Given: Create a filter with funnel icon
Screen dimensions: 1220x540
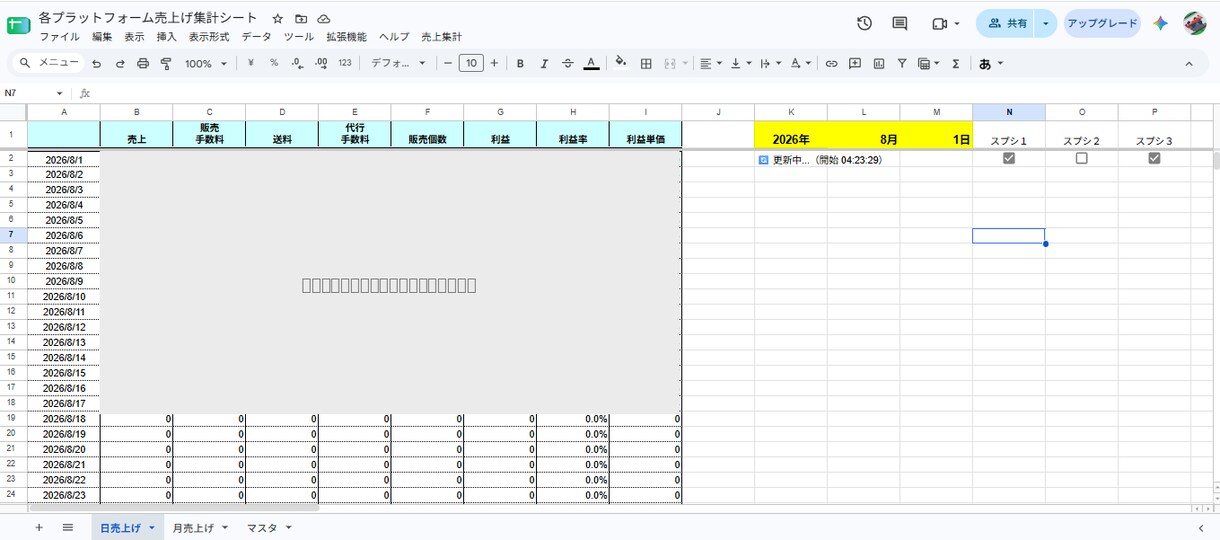Looking at the screenshot, I should pos(902,63).
